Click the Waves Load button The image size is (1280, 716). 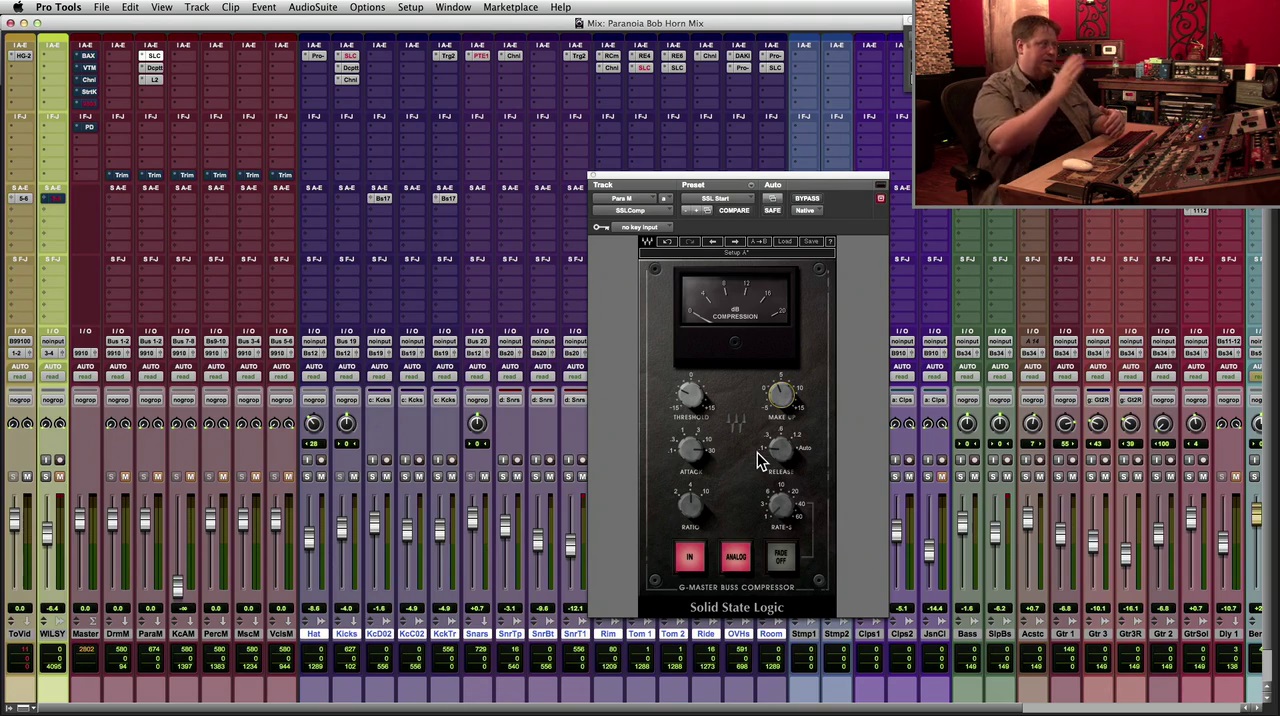[x=785, y=242]
